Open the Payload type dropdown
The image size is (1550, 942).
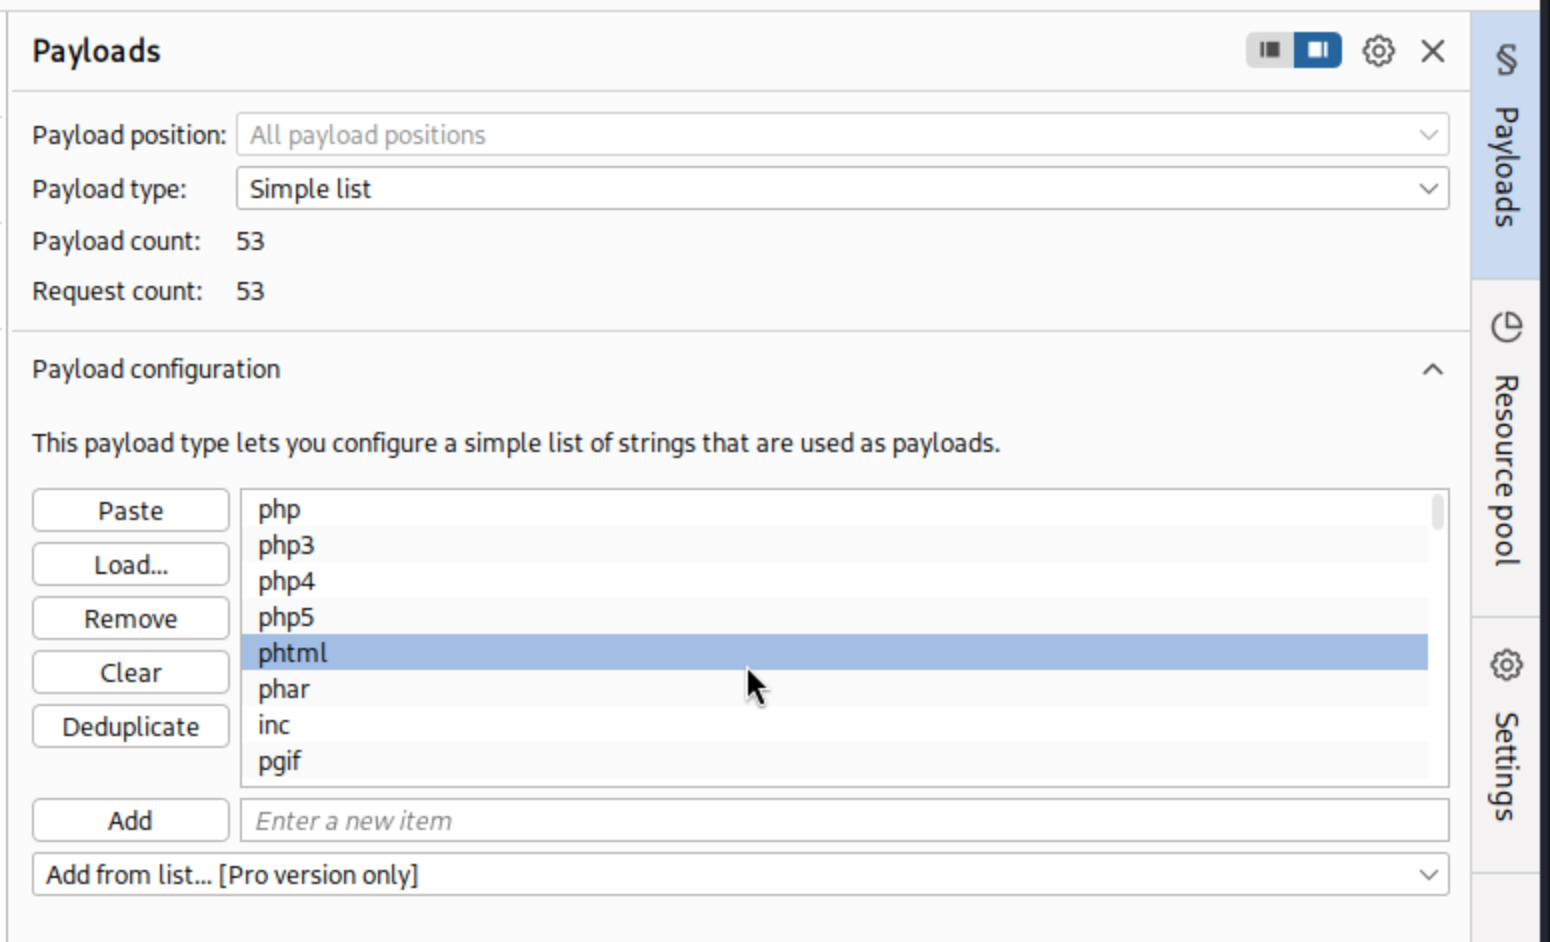(842, 189)
